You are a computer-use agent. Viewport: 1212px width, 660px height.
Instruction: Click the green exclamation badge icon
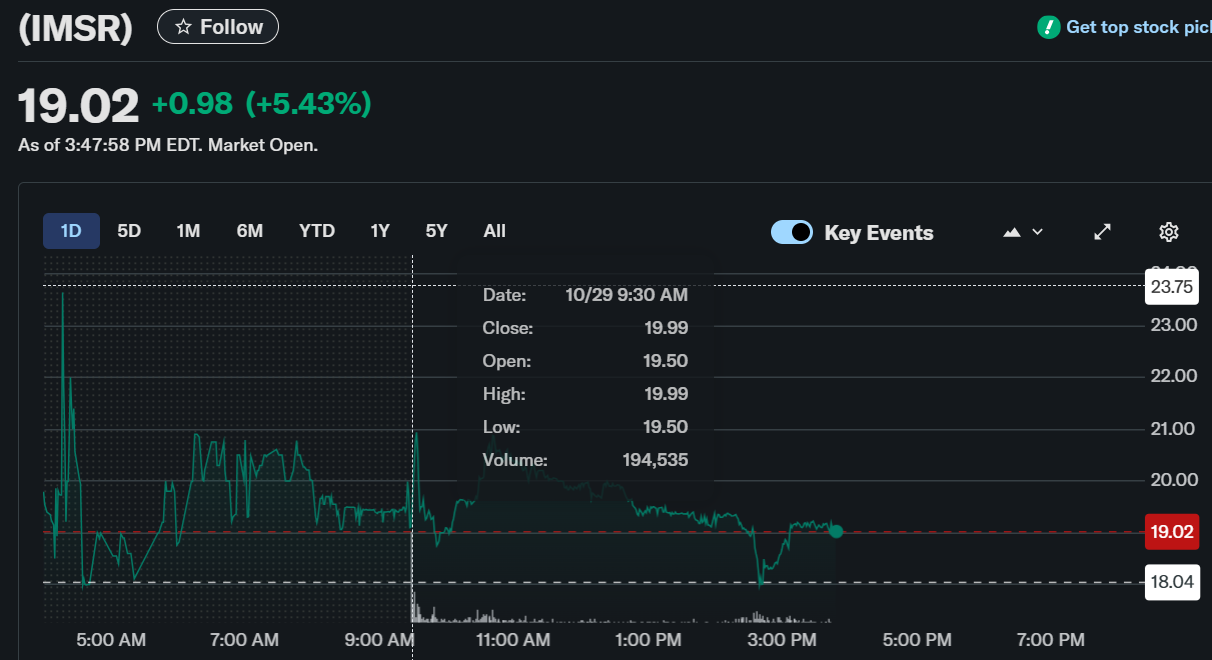1048,27
